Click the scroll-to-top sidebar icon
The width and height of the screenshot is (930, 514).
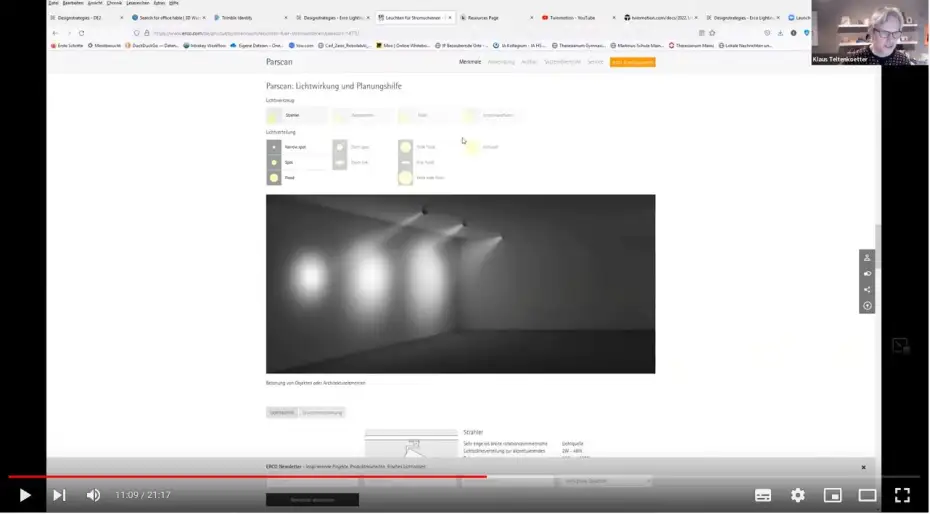click(867, 306)
